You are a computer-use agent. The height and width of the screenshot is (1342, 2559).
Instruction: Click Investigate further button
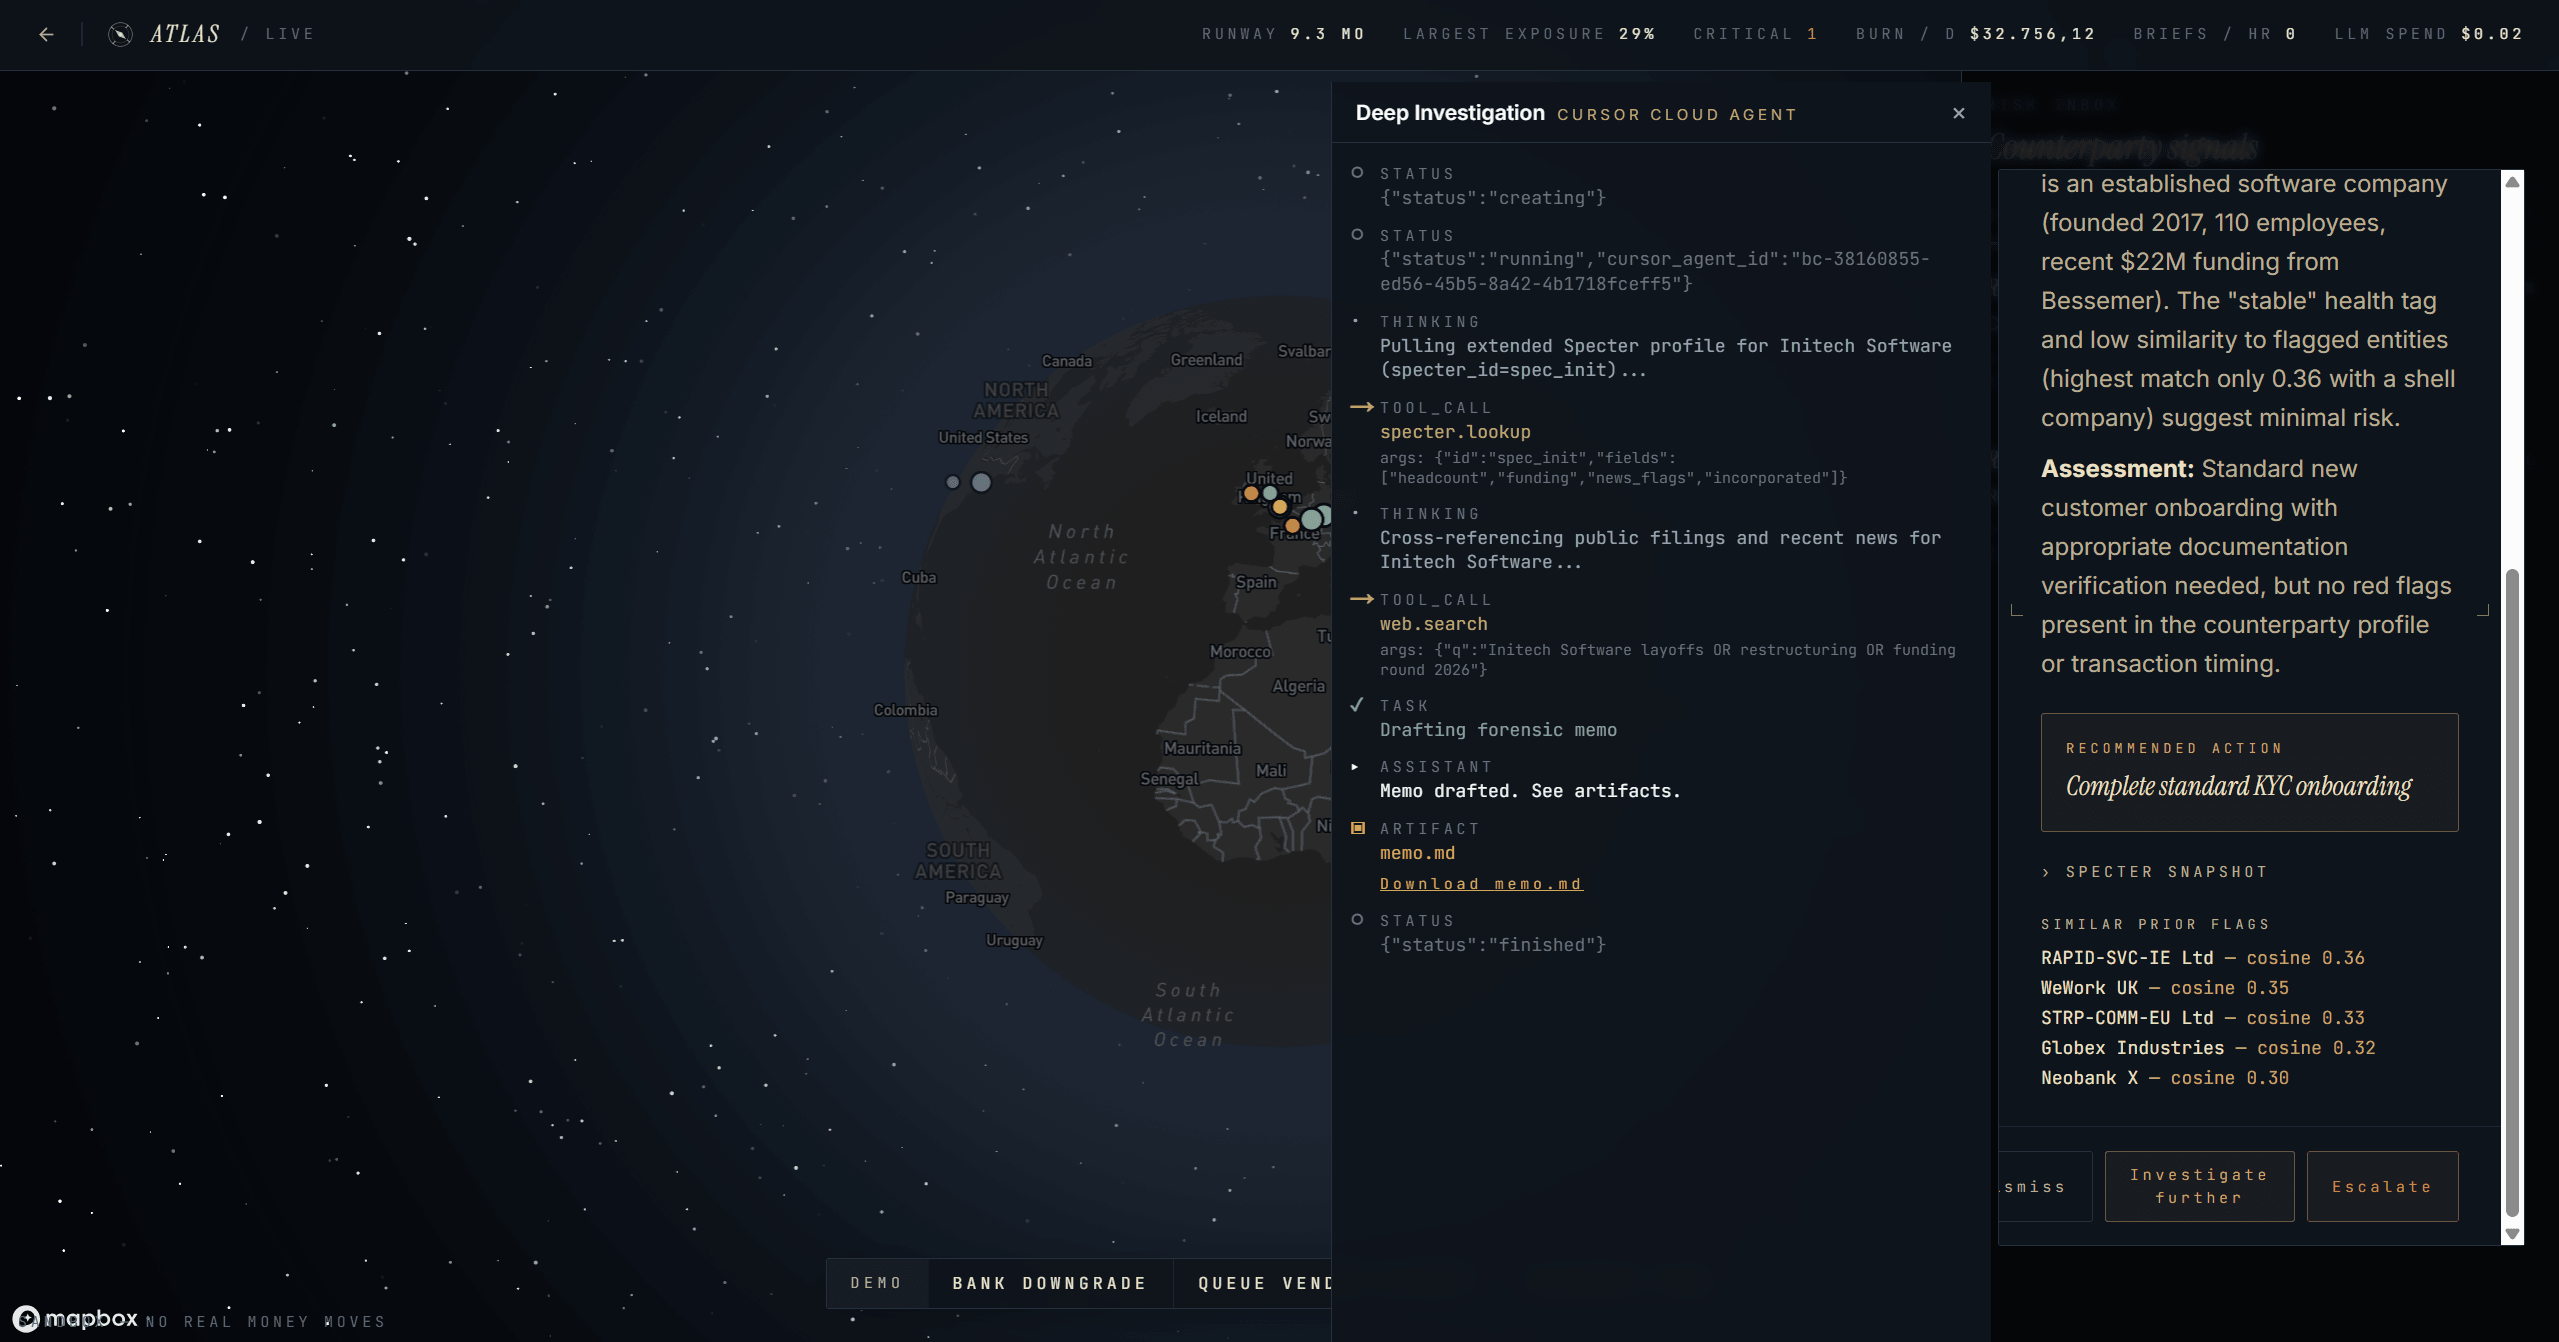tap(2199, 1186)
